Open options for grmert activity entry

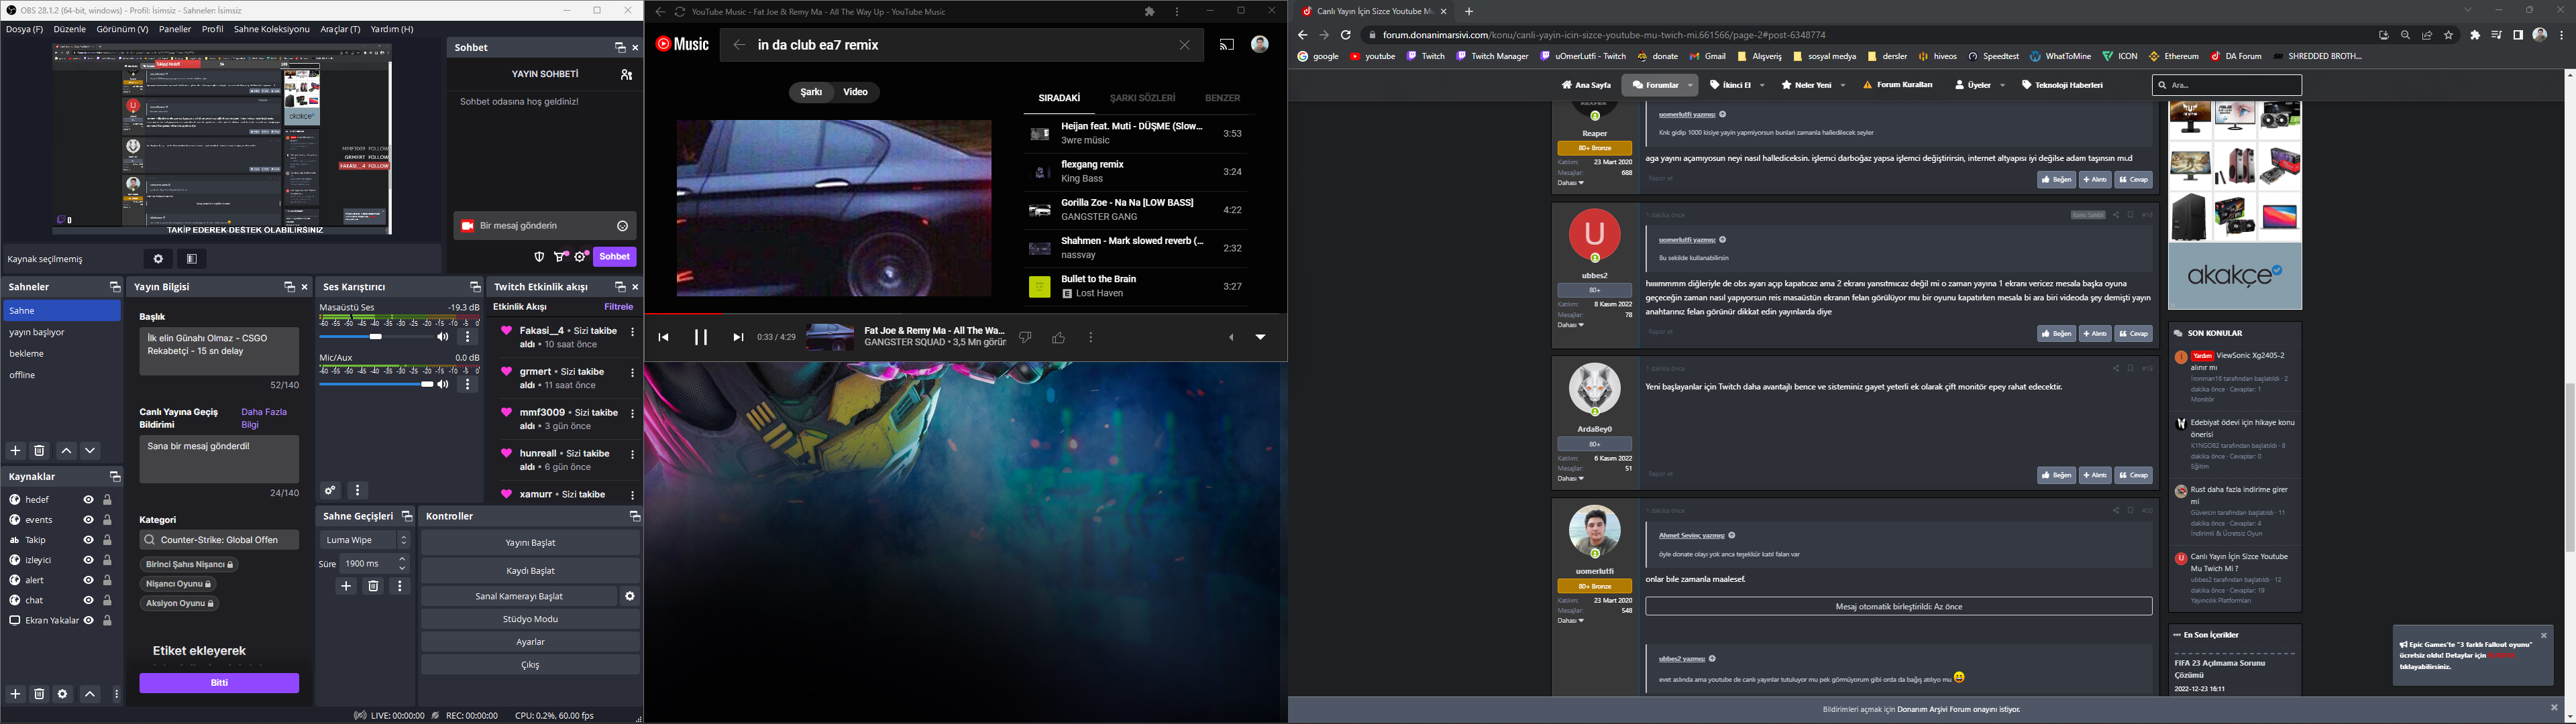(x=632, y=373)
